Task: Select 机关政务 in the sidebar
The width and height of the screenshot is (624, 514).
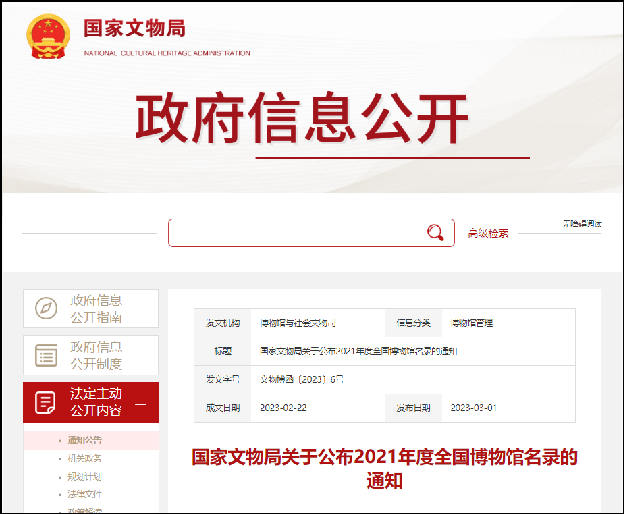Action: 84,458
